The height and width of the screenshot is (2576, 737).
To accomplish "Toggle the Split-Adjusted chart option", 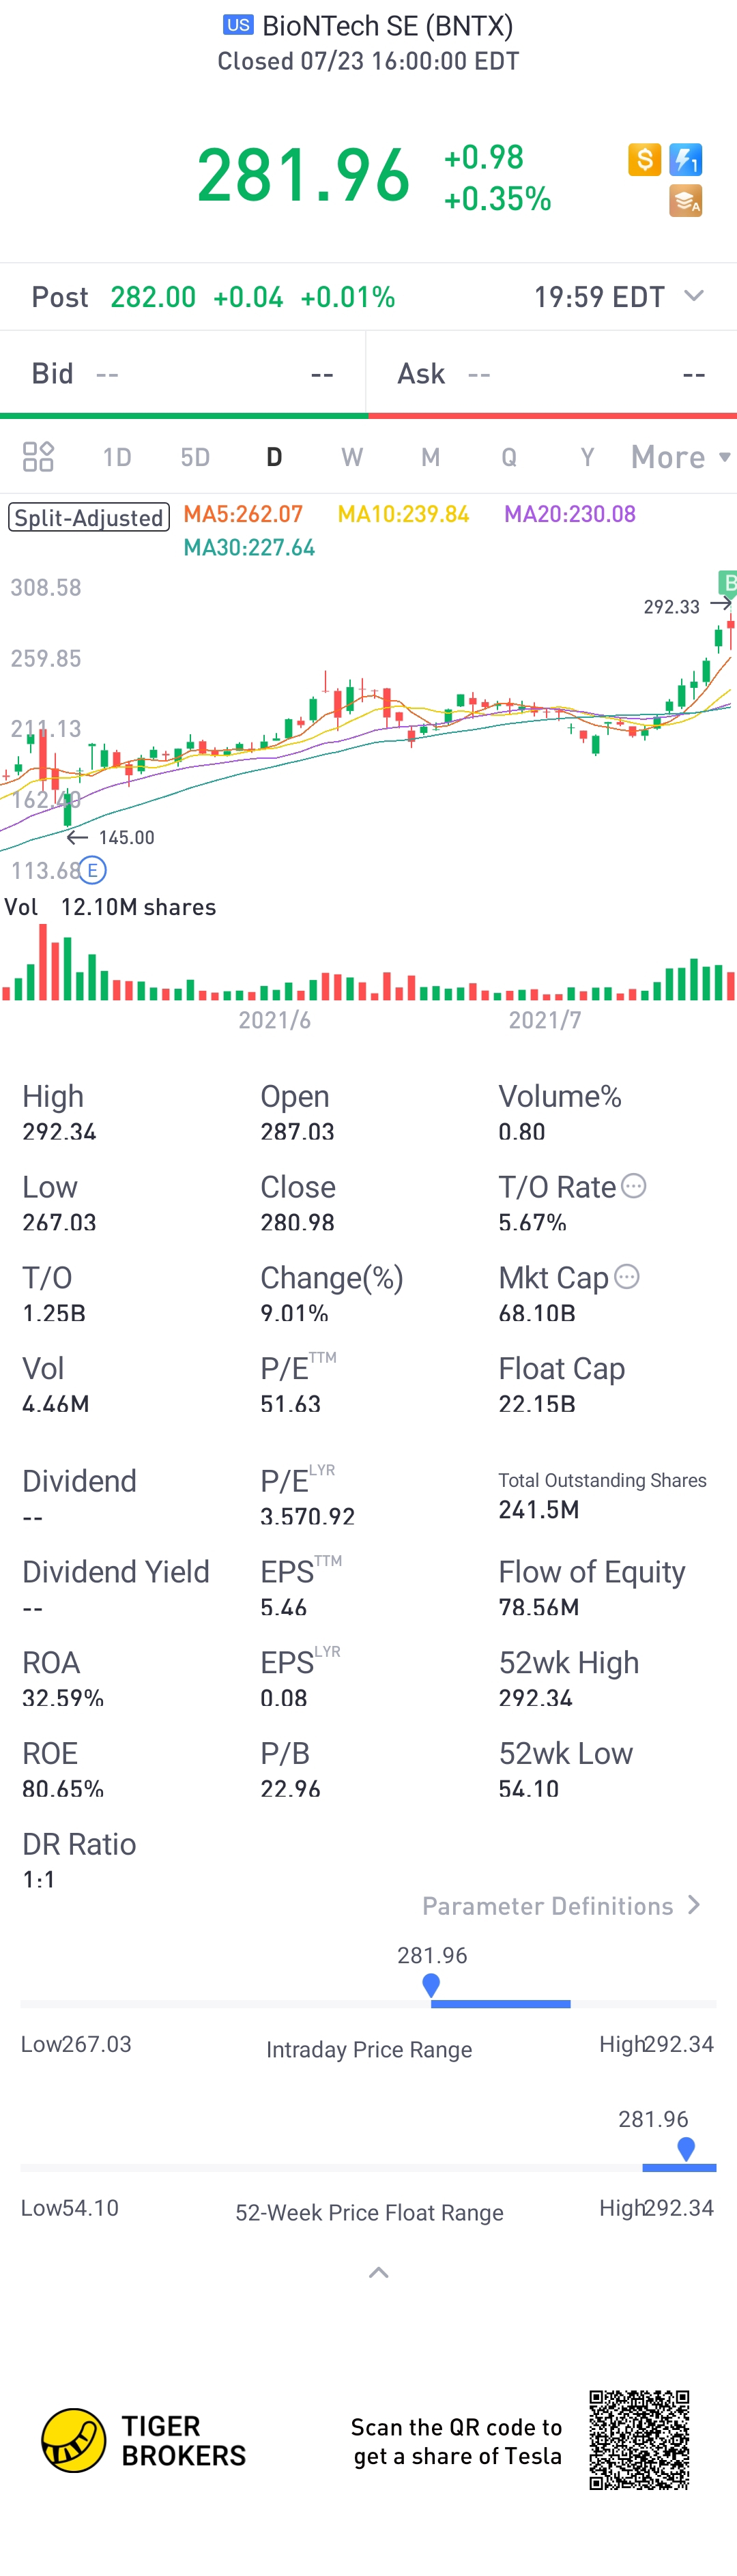I will pyautogui.click(x=89, y=517).
